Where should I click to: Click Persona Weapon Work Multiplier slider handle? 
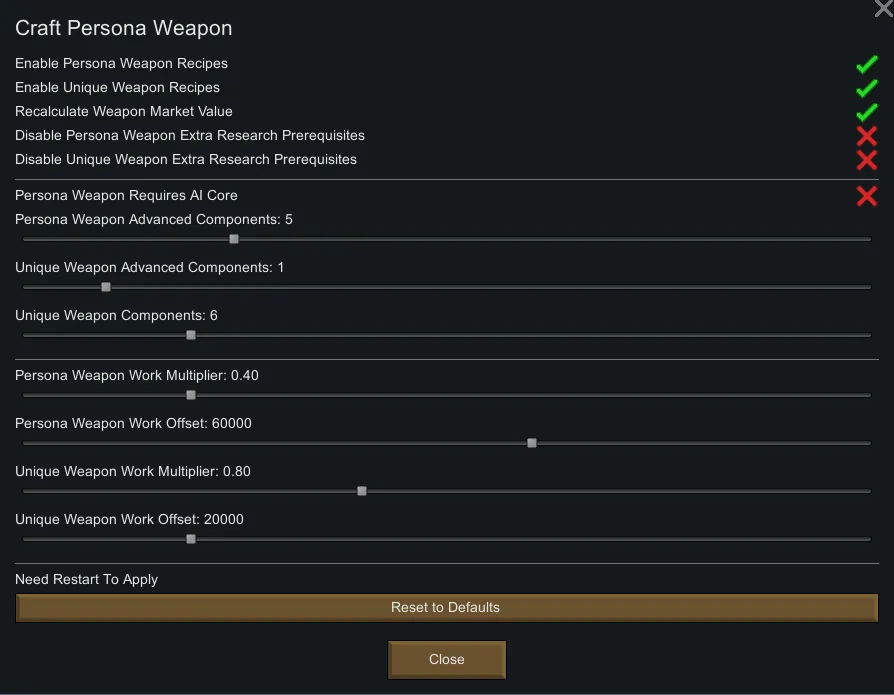pyautogui.click(x=191, y=395)
